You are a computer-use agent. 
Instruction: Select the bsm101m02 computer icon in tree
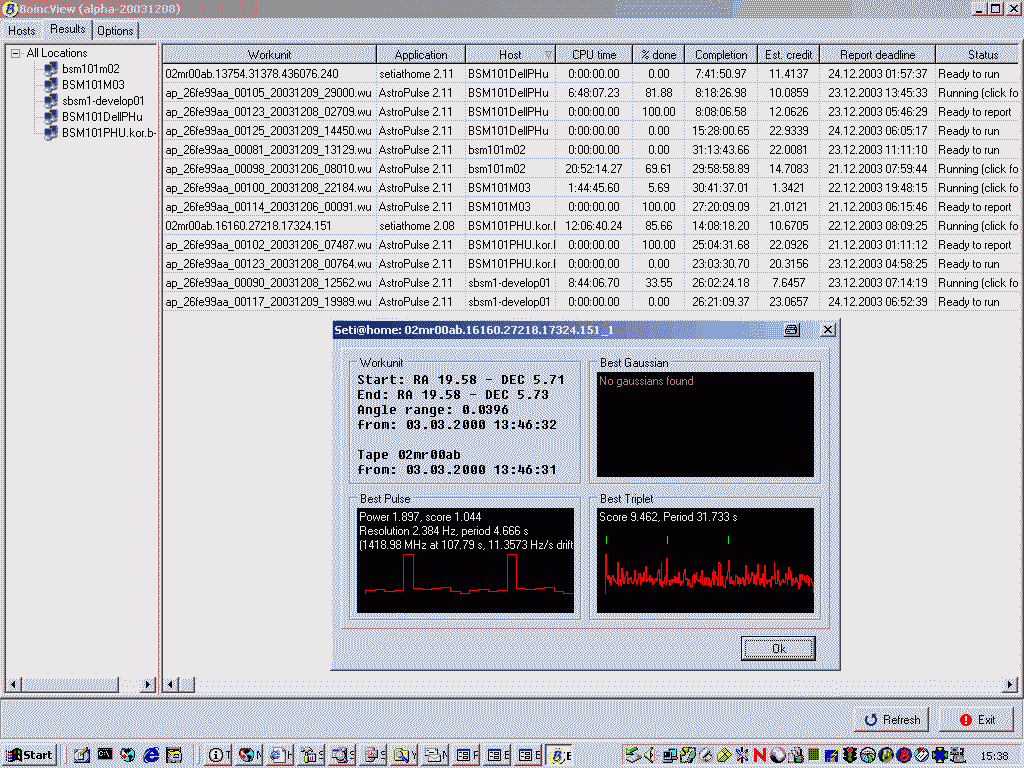tap(50, 69)
